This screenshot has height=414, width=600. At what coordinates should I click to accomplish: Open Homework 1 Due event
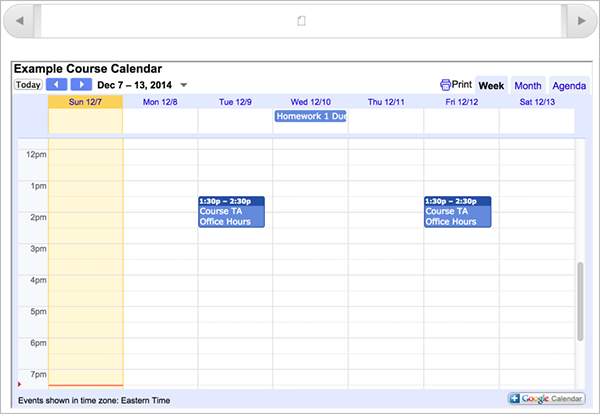(x=310, y=116)
